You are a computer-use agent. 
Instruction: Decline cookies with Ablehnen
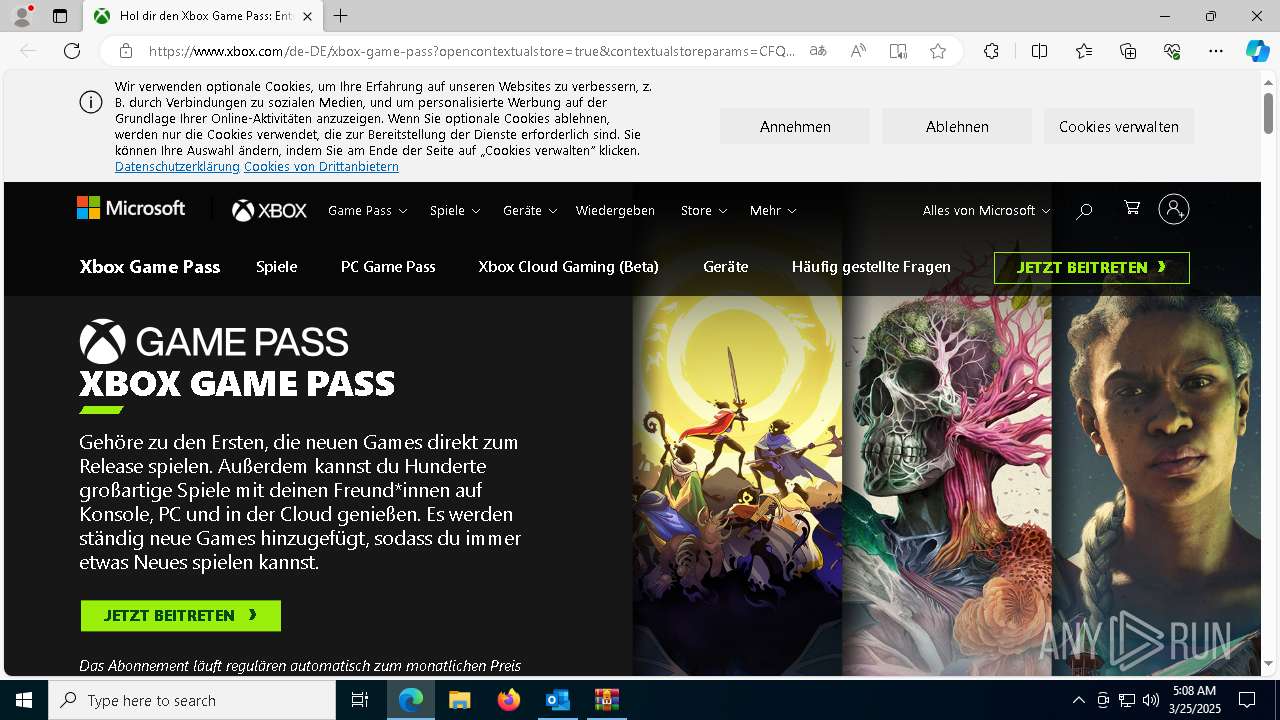pyautogui.click(x=957, y=126)
